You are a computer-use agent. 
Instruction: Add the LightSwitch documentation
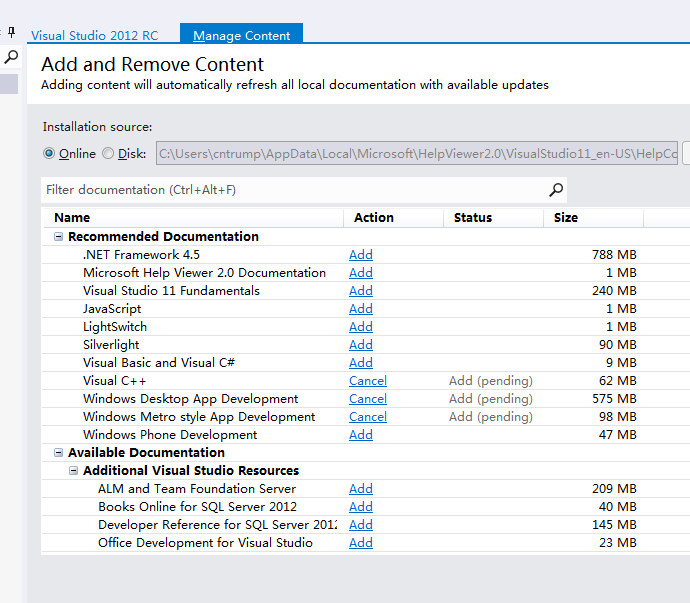pyautogui.click(x=361, y=327)
